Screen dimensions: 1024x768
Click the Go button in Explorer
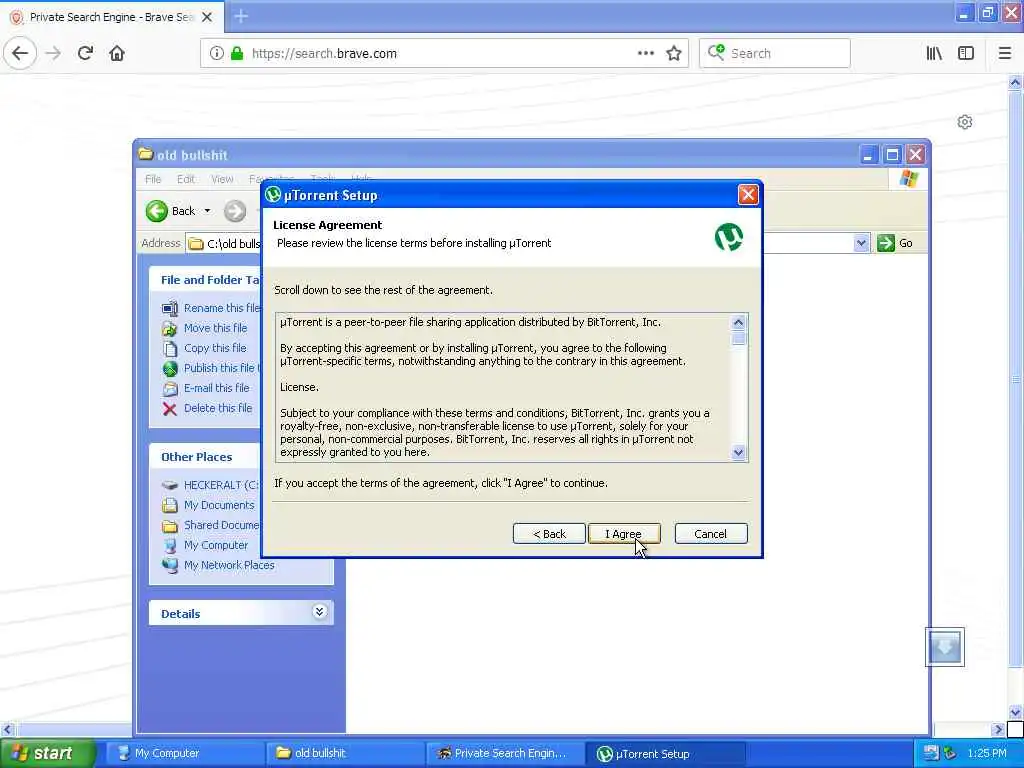coord(895,243)
